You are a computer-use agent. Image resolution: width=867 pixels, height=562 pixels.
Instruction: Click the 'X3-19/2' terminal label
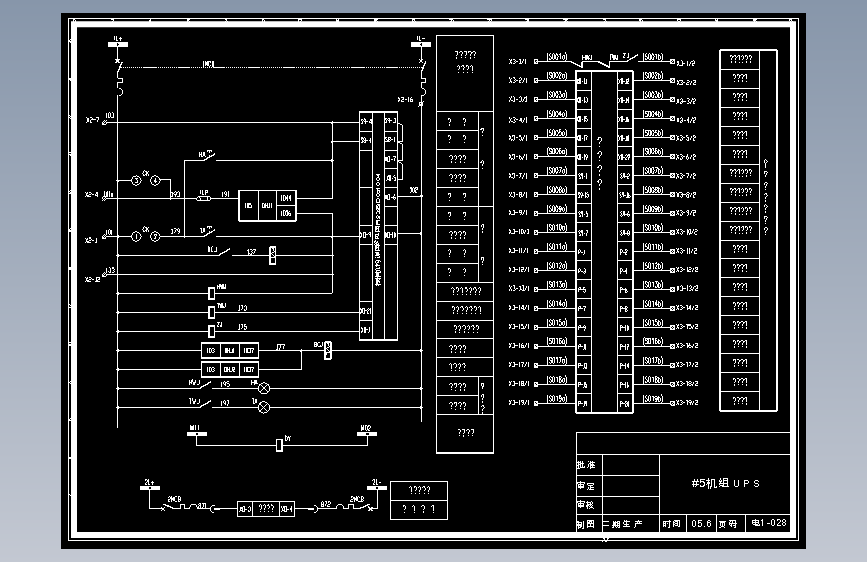687,403
